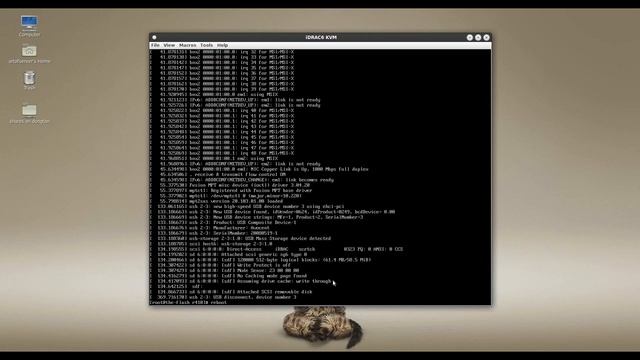Maximize the iDRAC6 KVM window

tap(478, 37)
